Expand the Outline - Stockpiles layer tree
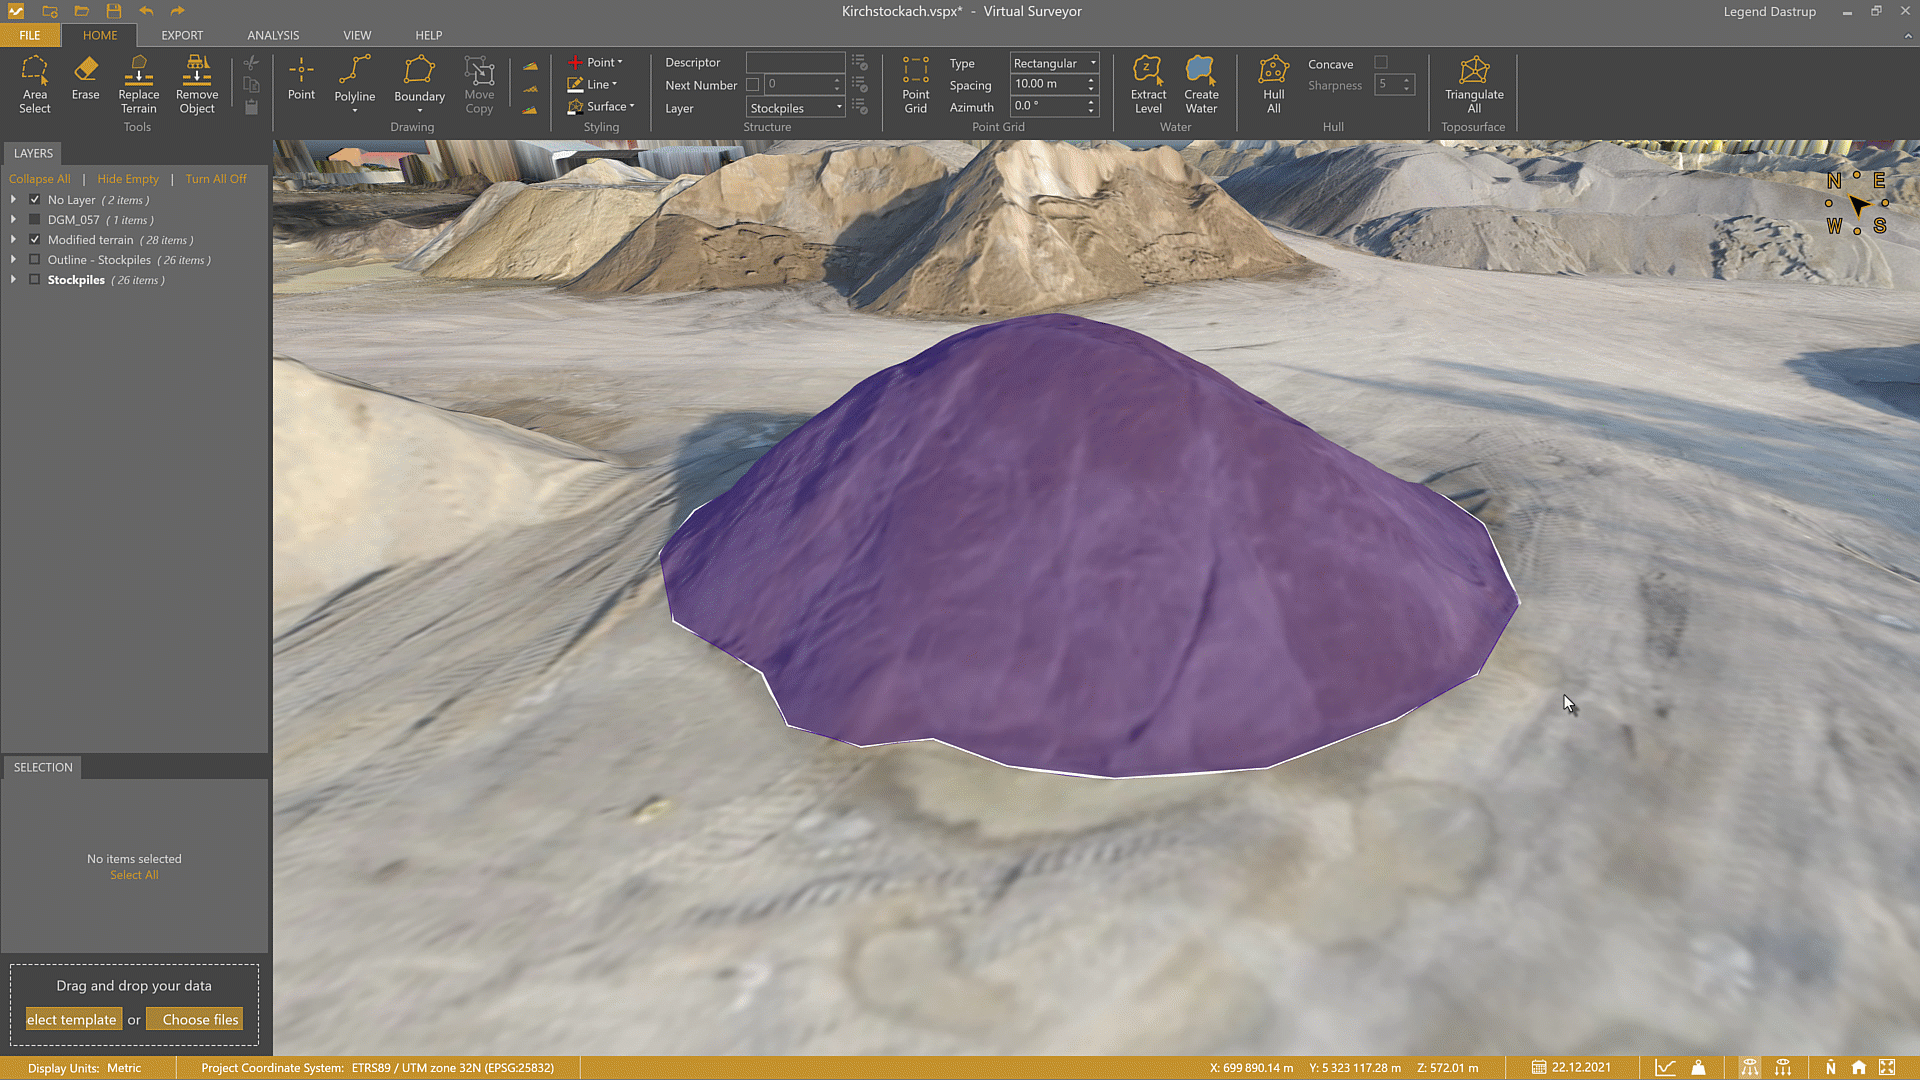Viewport: 1920px width, 1080px height. [13, 259]
